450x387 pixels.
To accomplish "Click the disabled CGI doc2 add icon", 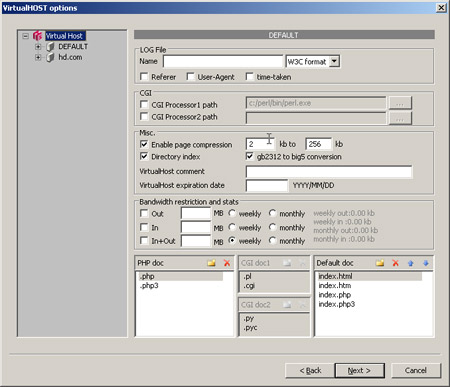I will pyautogui.click(x=287, y=304).
